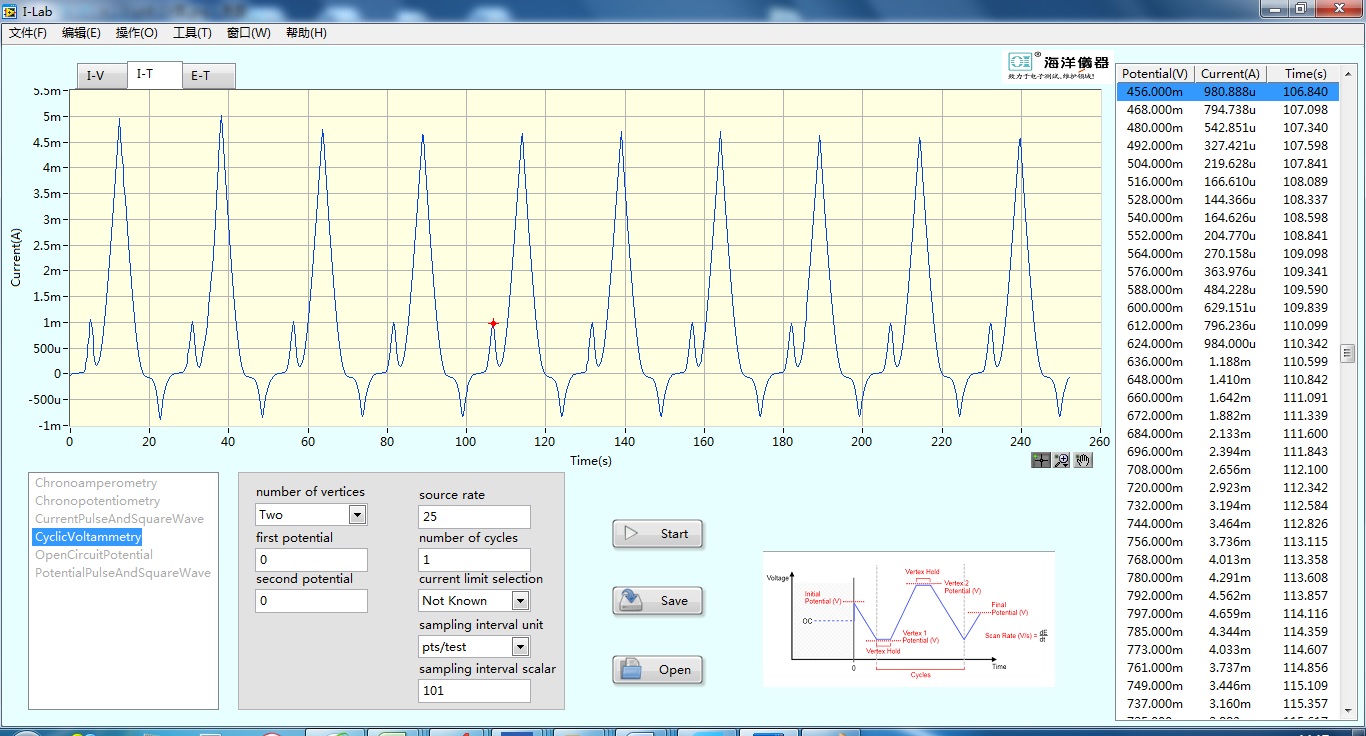This screenshot has height=736, width=1366.
Task: Select the crosshair cursor tool below the graph
Action: [1041, 460]
